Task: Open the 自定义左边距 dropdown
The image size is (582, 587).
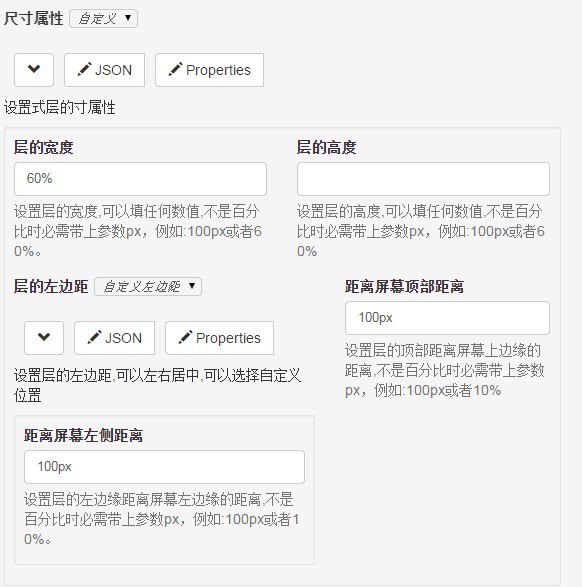Action: pyautogui.click(x=148, y=286)
